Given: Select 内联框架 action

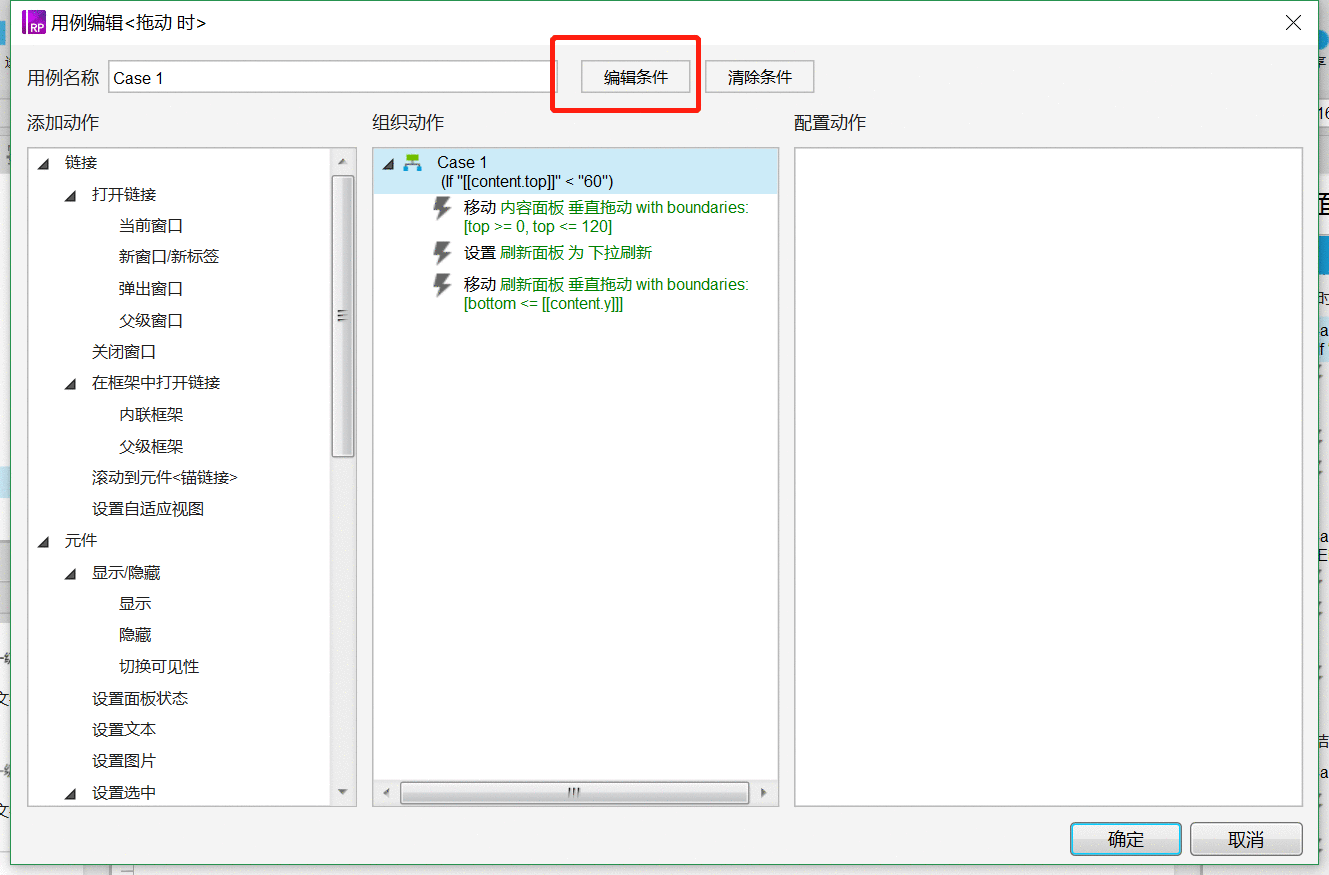Looking at the screenshot, I should point(151,415).
